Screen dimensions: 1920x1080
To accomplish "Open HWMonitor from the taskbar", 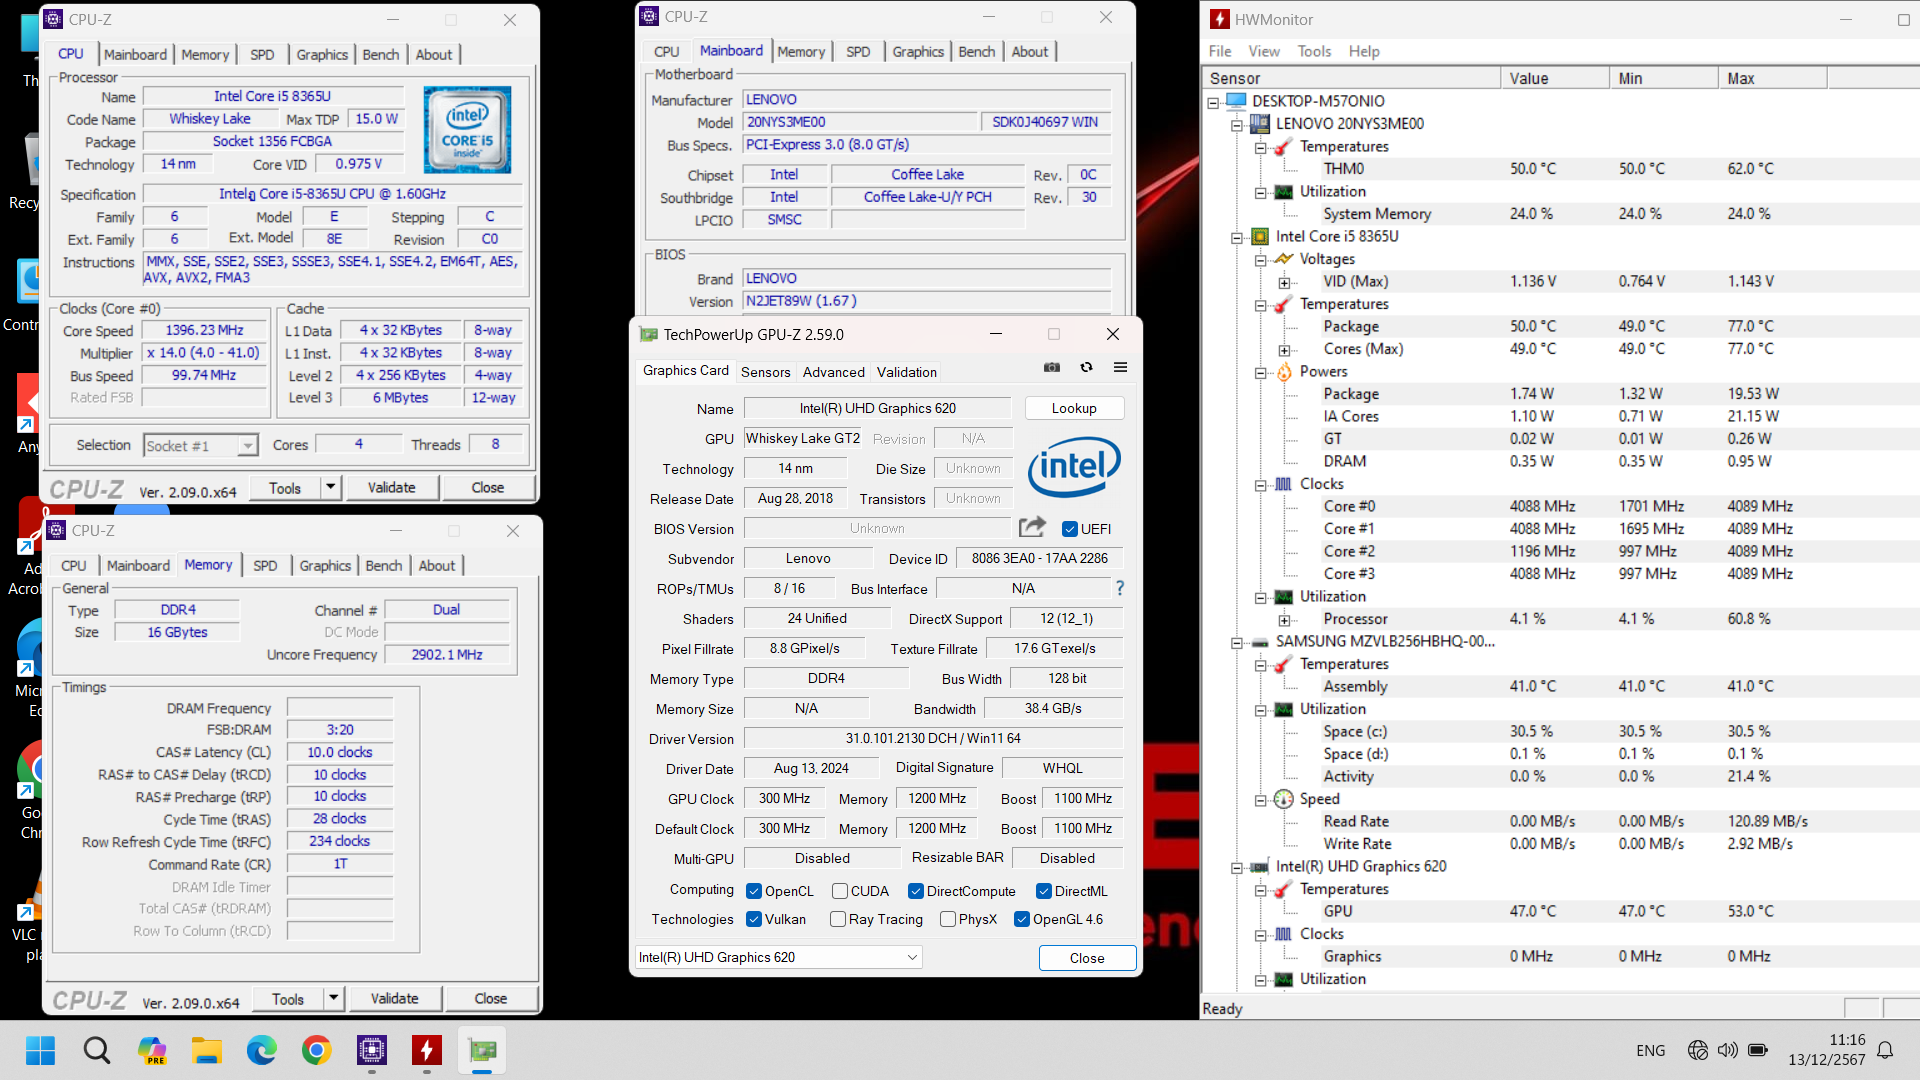I will click(x=427, y=1050).
